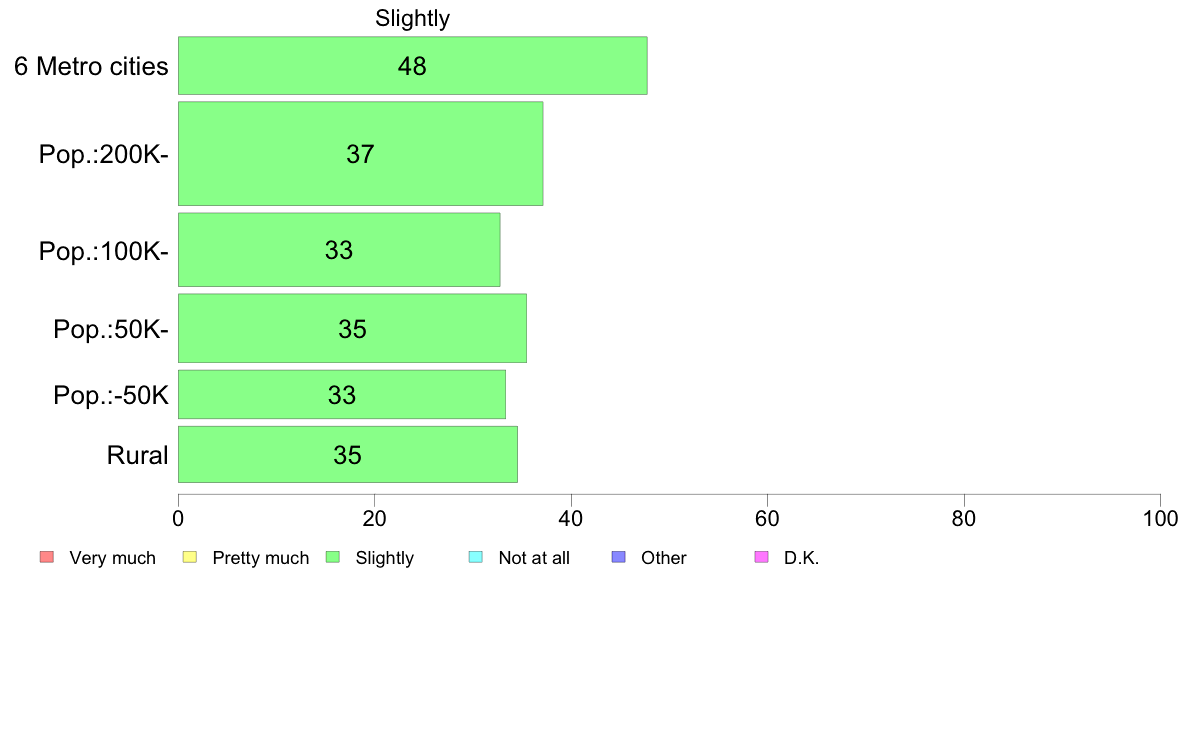Click the Not at all legend text
The image size is (1188, 736).
coord(534,558)
